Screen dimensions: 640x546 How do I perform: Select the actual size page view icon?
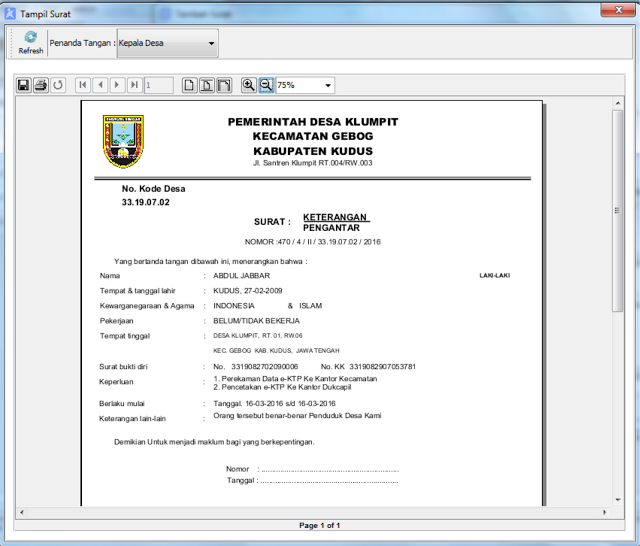click(189, 85)
